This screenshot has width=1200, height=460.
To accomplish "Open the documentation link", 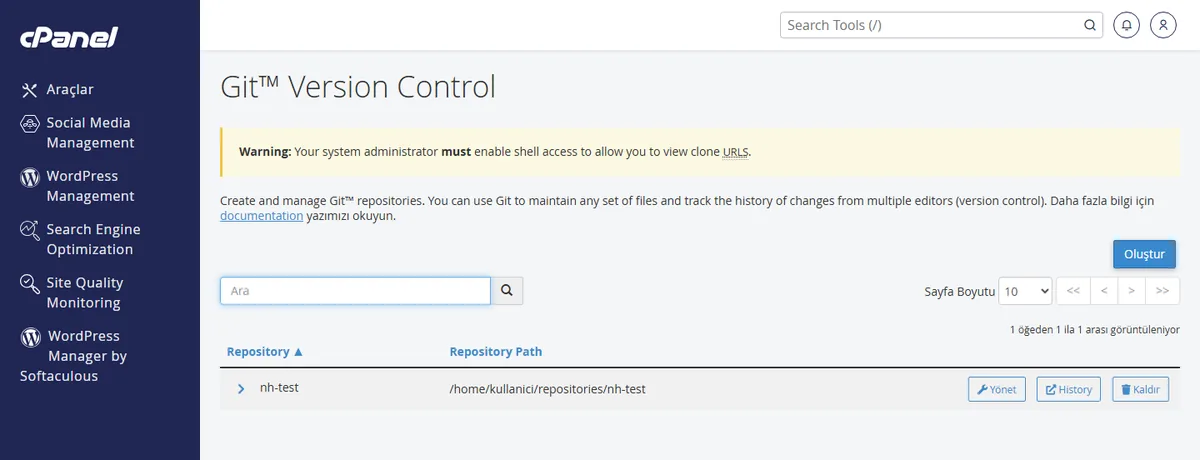I will click(261, 216).
